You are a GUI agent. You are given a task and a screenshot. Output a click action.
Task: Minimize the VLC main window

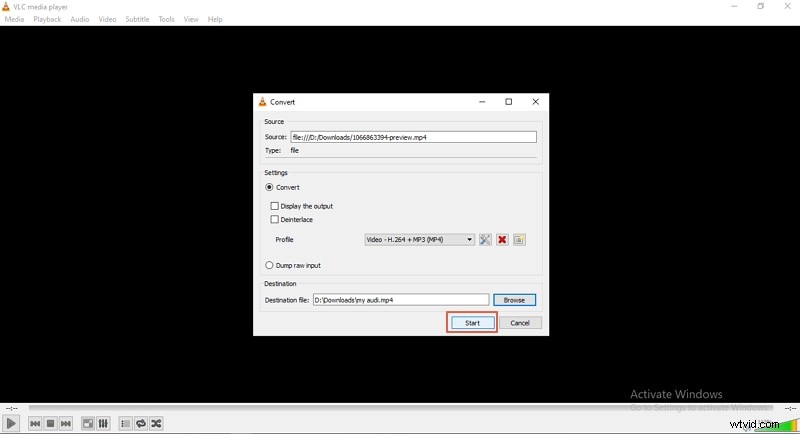734,6
